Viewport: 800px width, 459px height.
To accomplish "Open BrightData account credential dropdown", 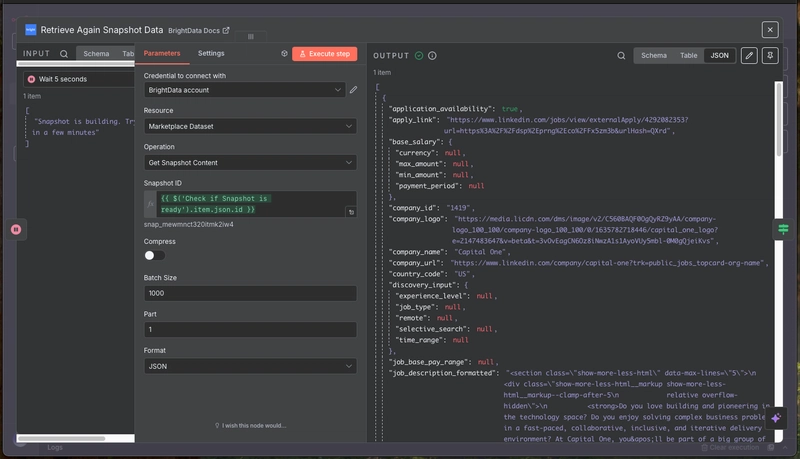I will point(244,90).
